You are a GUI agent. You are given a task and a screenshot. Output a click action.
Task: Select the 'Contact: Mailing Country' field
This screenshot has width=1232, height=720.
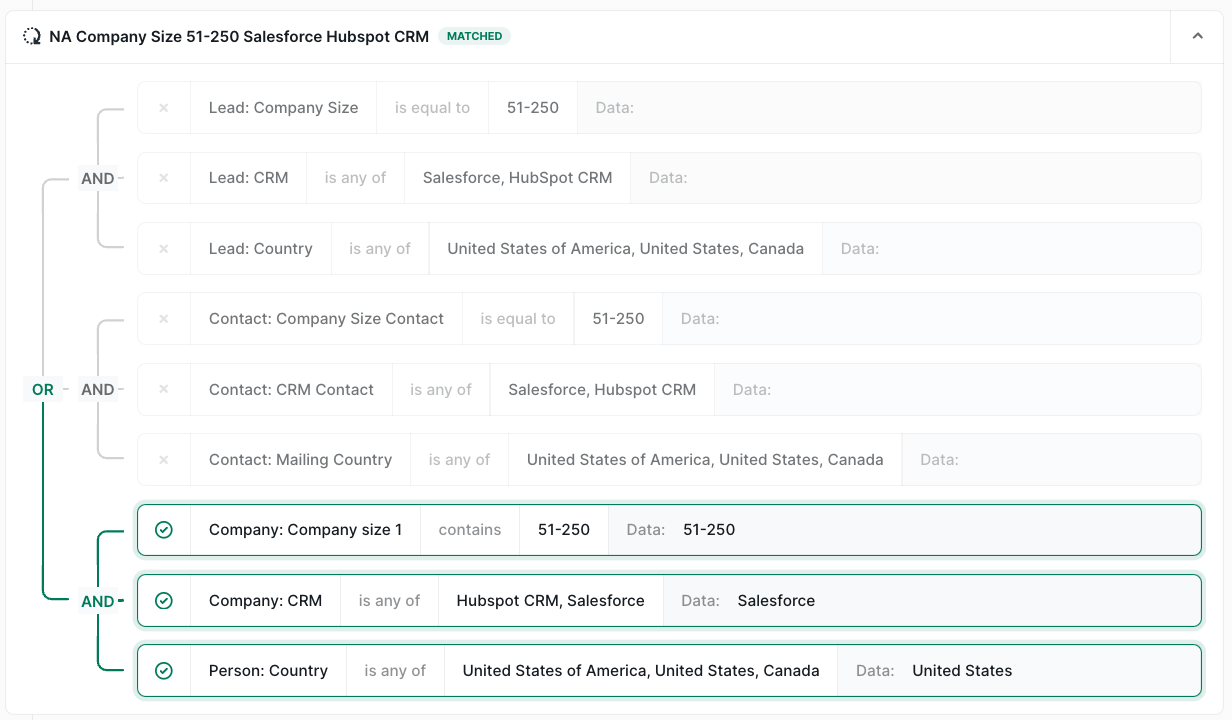click(300, 460)
